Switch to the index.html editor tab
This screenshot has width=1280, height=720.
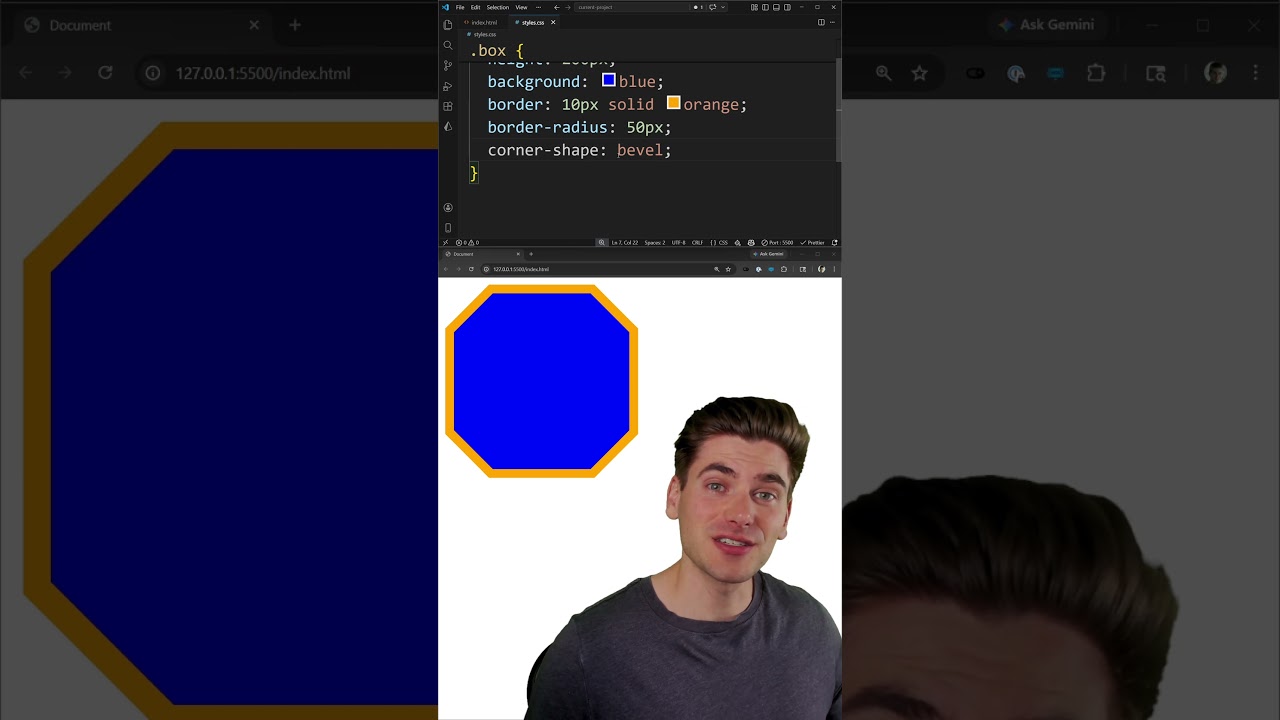484,22
